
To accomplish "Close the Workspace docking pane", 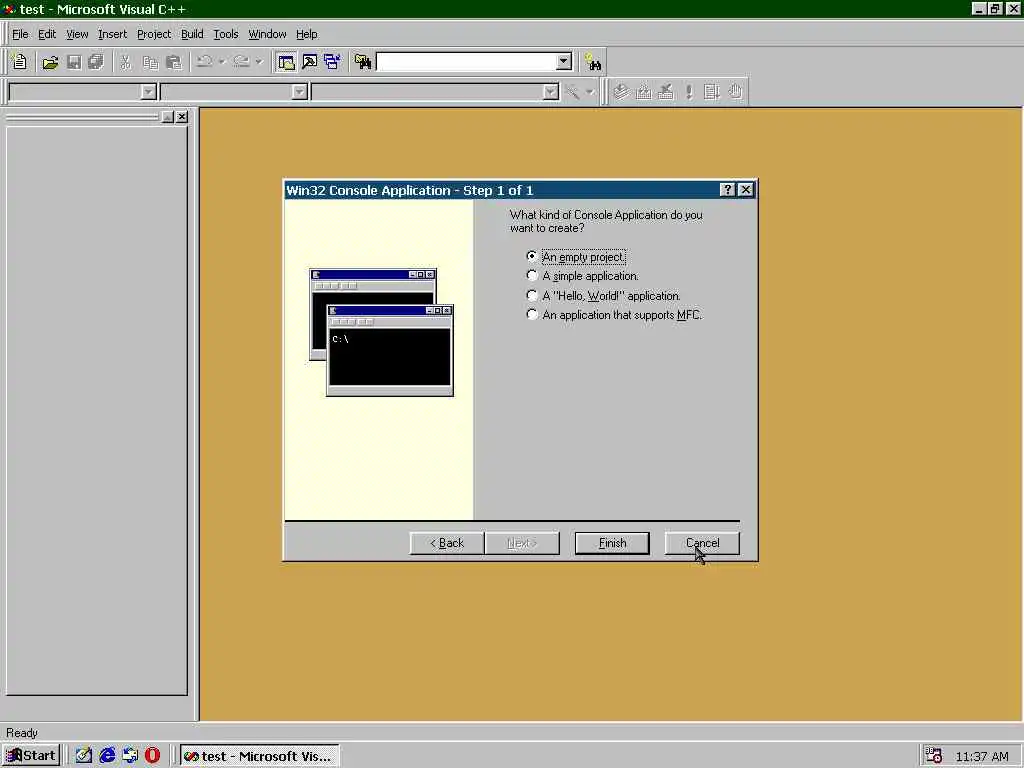I will click(x=182, y=116).
